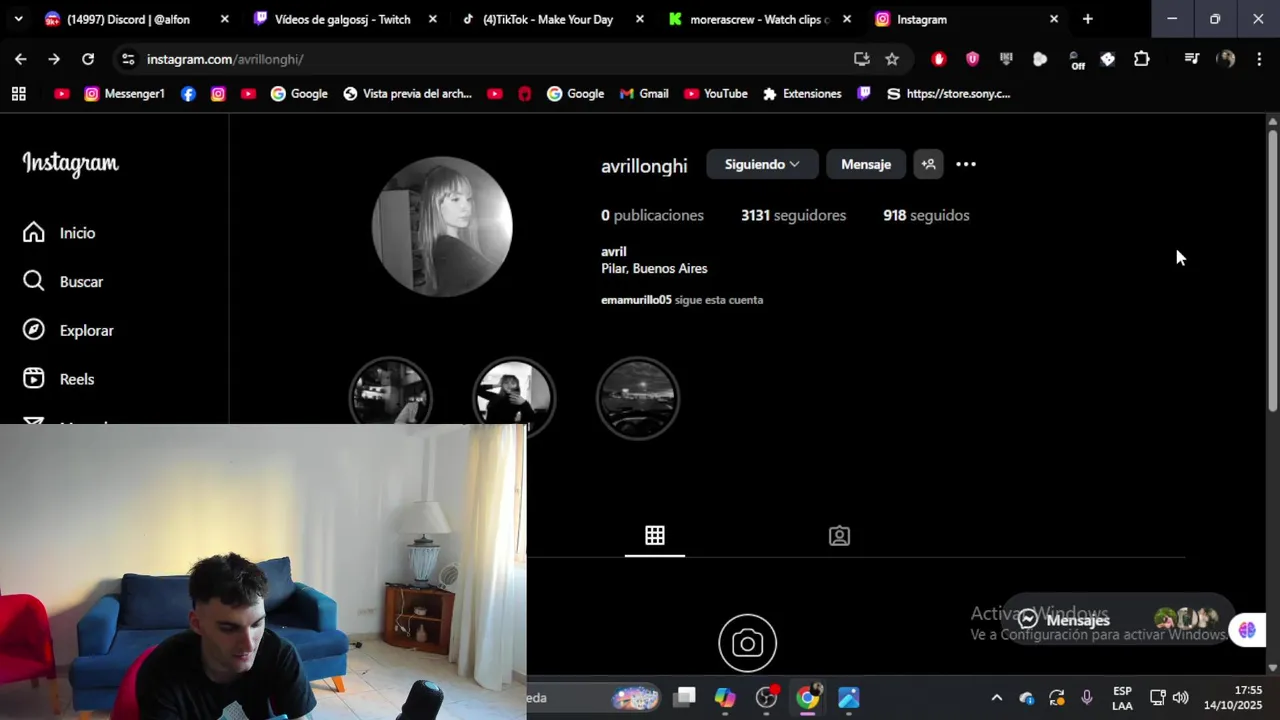Open the emamurillo05 follower link
This screenshot has width=1280, height=720.
click(636, 300)
